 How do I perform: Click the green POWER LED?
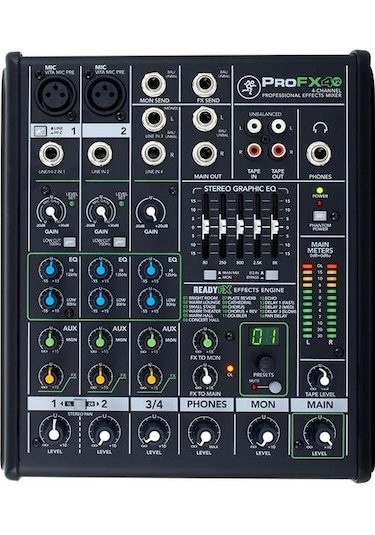[x=320, y=190]
